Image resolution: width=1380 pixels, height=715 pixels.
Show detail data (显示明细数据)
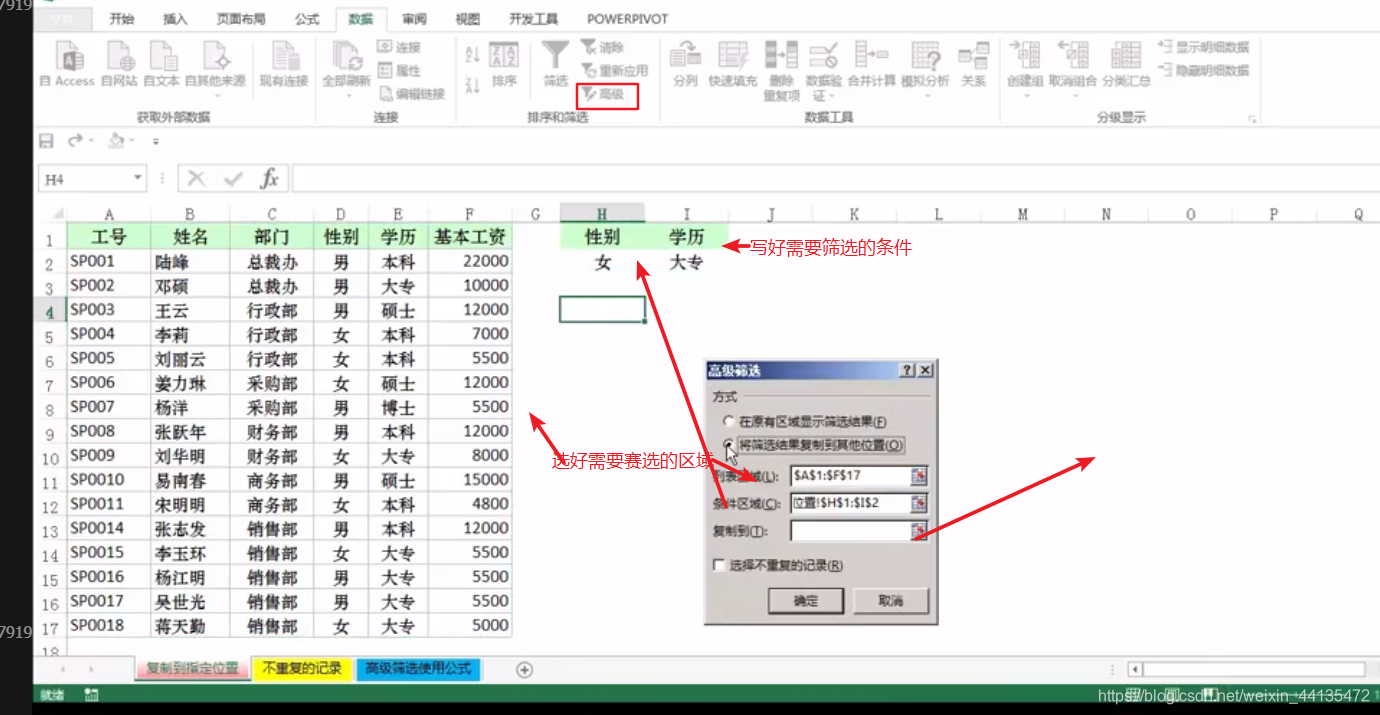coord(1204,47)
